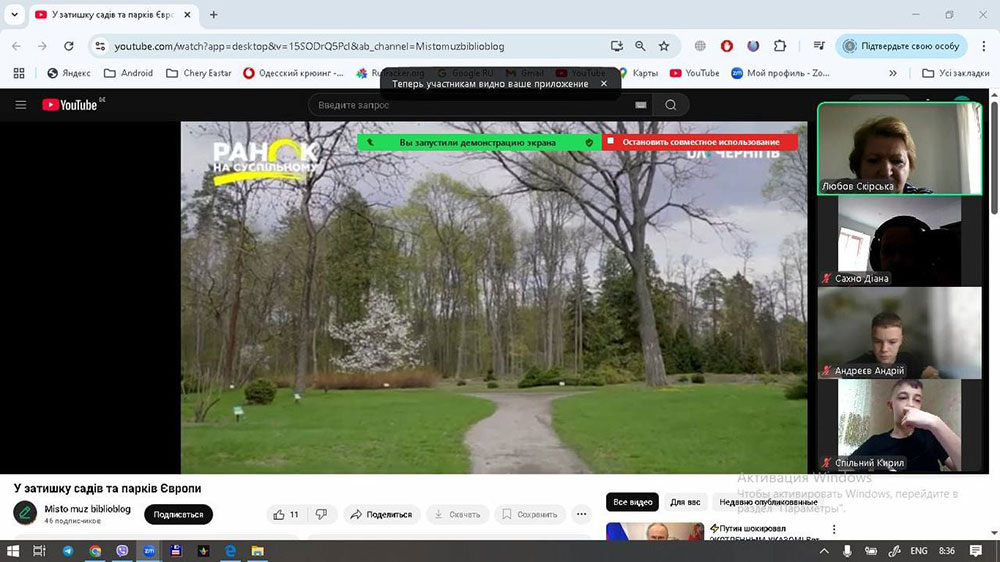Image resolution: width=1000 pixels, height=562 pixels.
Task: Open the Яндекс bookmark
Action: pos(69,73)
